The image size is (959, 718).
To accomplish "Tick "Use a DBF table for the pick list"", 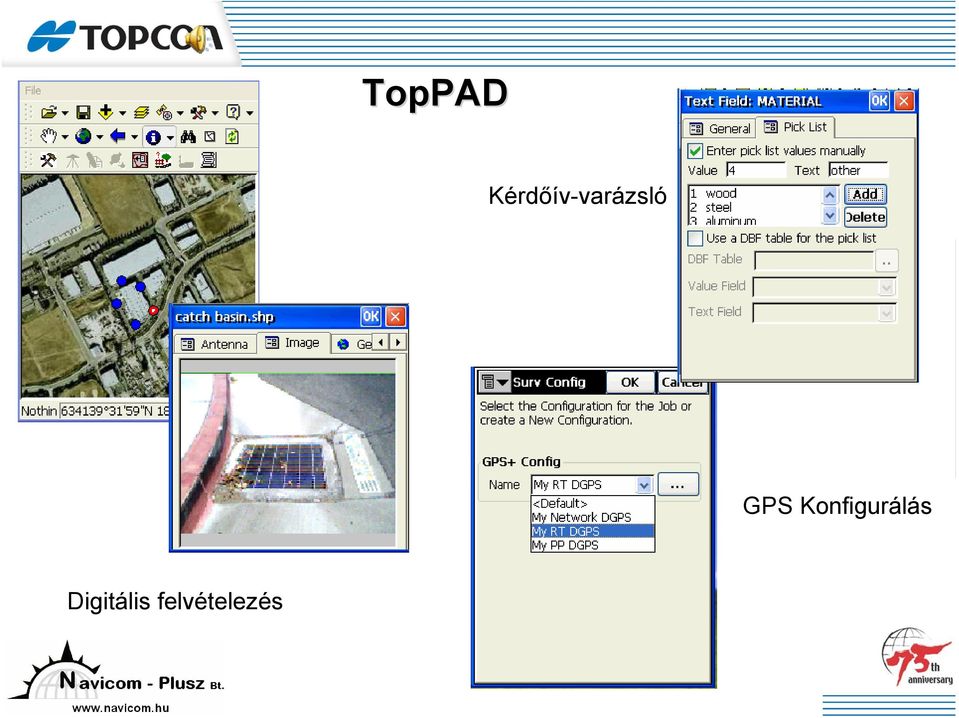I will point(695,238).
